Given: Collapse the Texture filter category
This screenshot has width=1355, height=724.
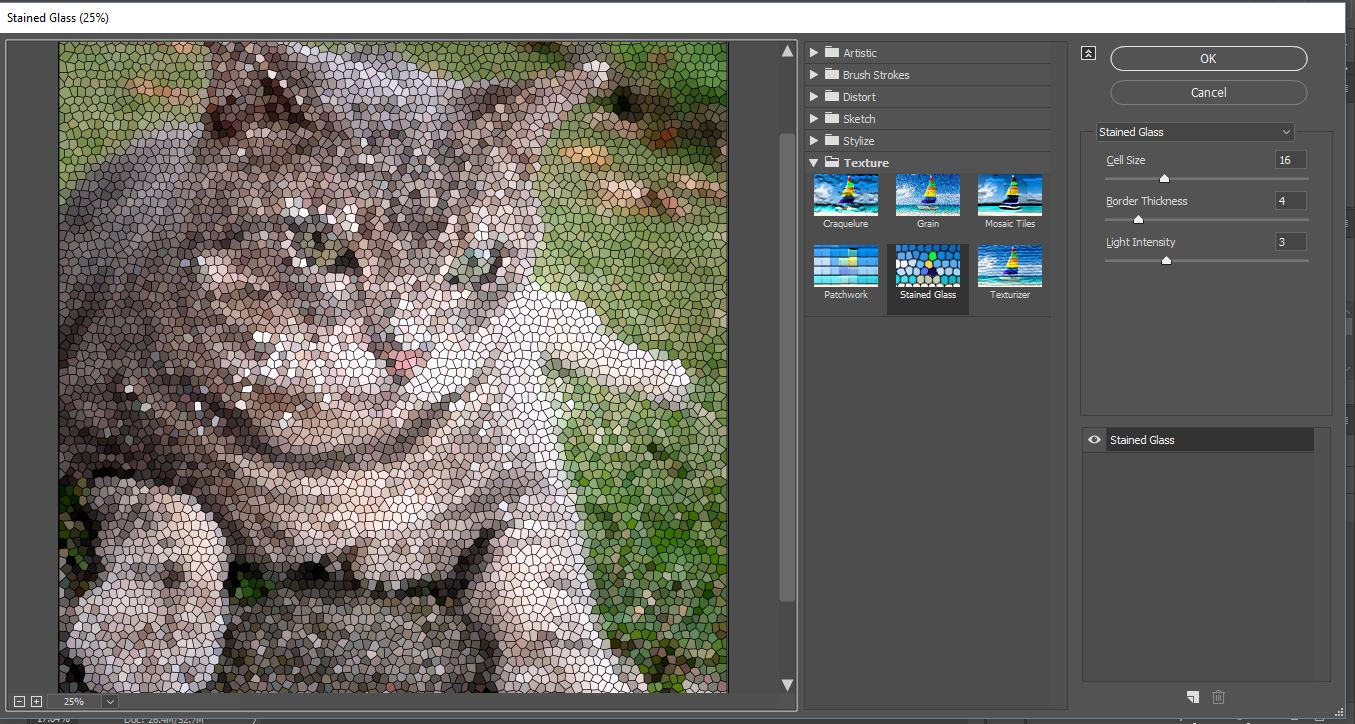Looking at the screenshot, I should click(x=813, y=162).
